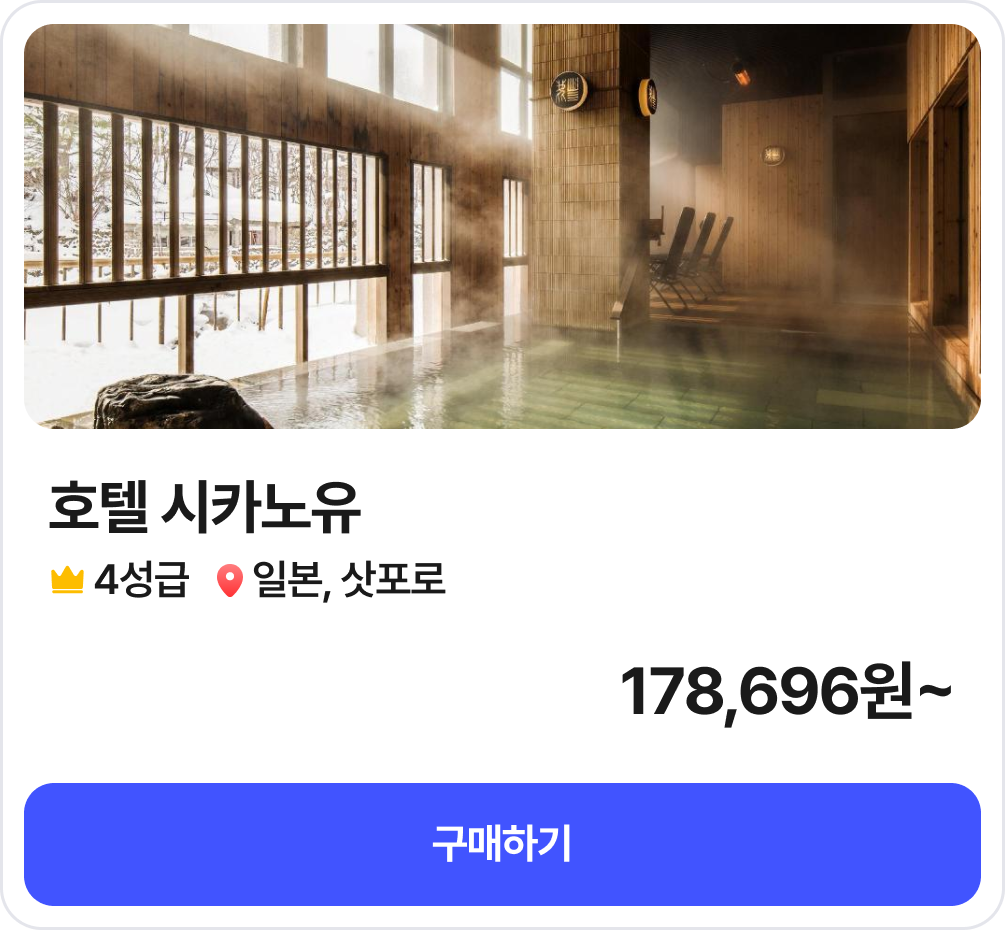Click the 일본 country text
Screen dimensions: 1005x930
pos(288,580)
